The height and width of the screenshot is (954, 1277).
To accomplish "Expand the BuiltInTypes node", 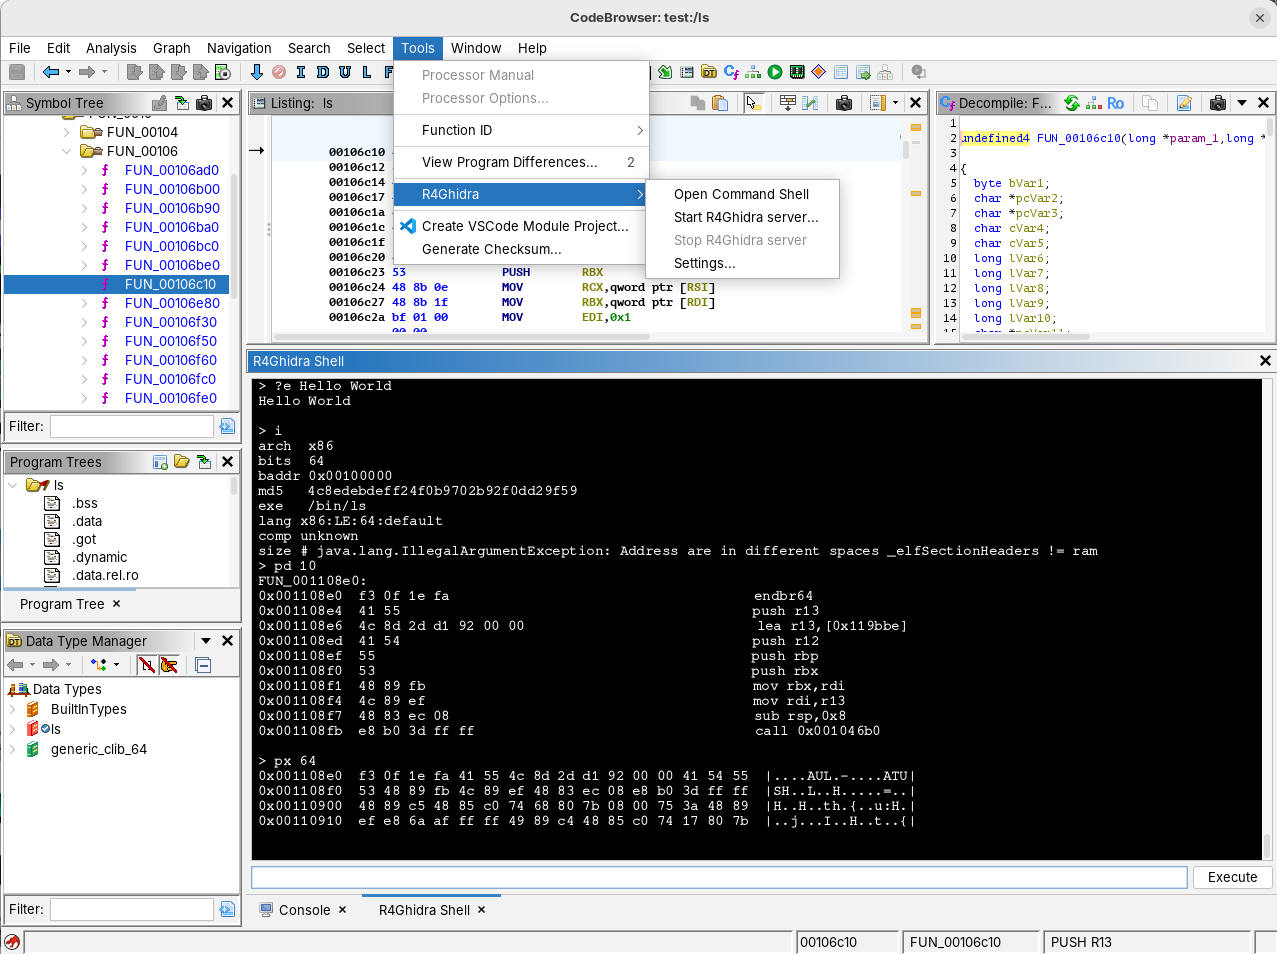I will tap(13, 709).
